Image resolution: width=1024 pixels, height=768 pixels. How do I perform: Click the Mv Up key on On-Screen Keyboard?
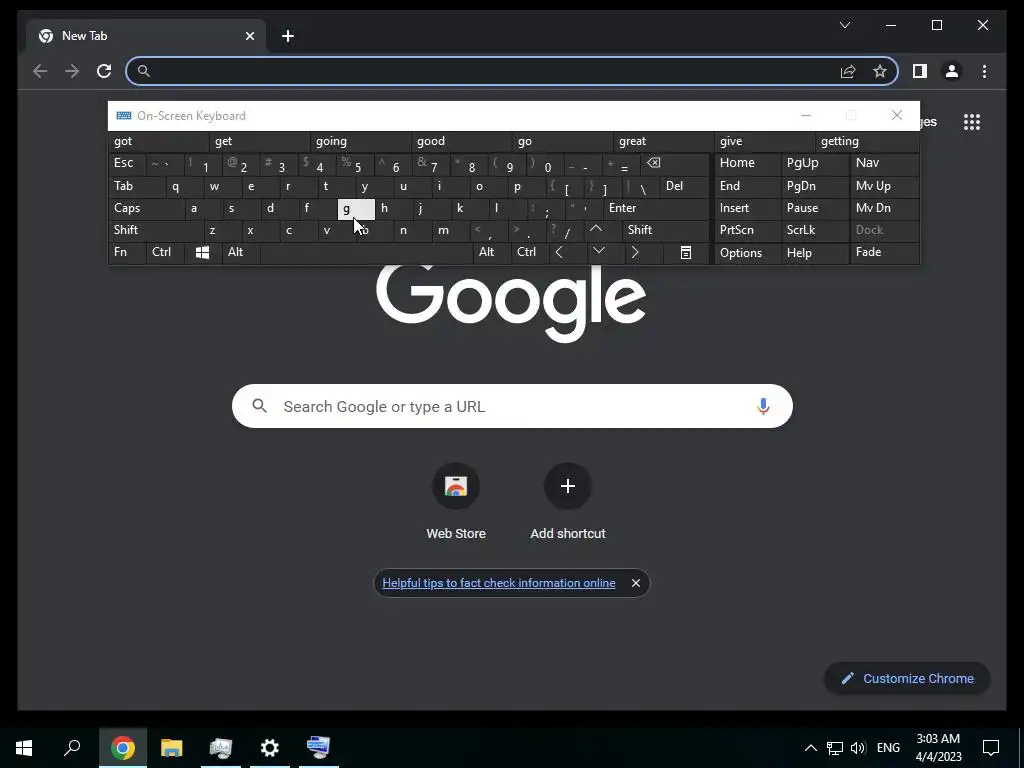884,186
